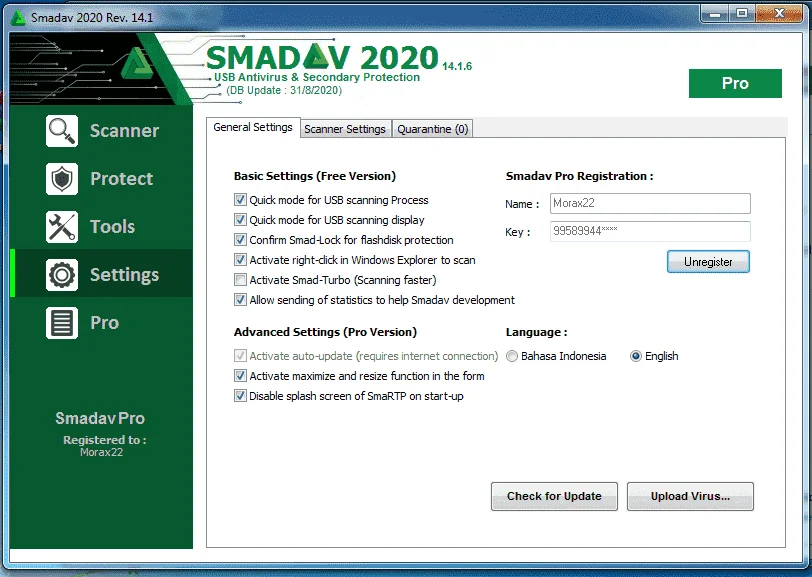This screenshot has width=812, height=577.
Task: Toggle maximize and resize function checkbox
Action: point(240,376)
